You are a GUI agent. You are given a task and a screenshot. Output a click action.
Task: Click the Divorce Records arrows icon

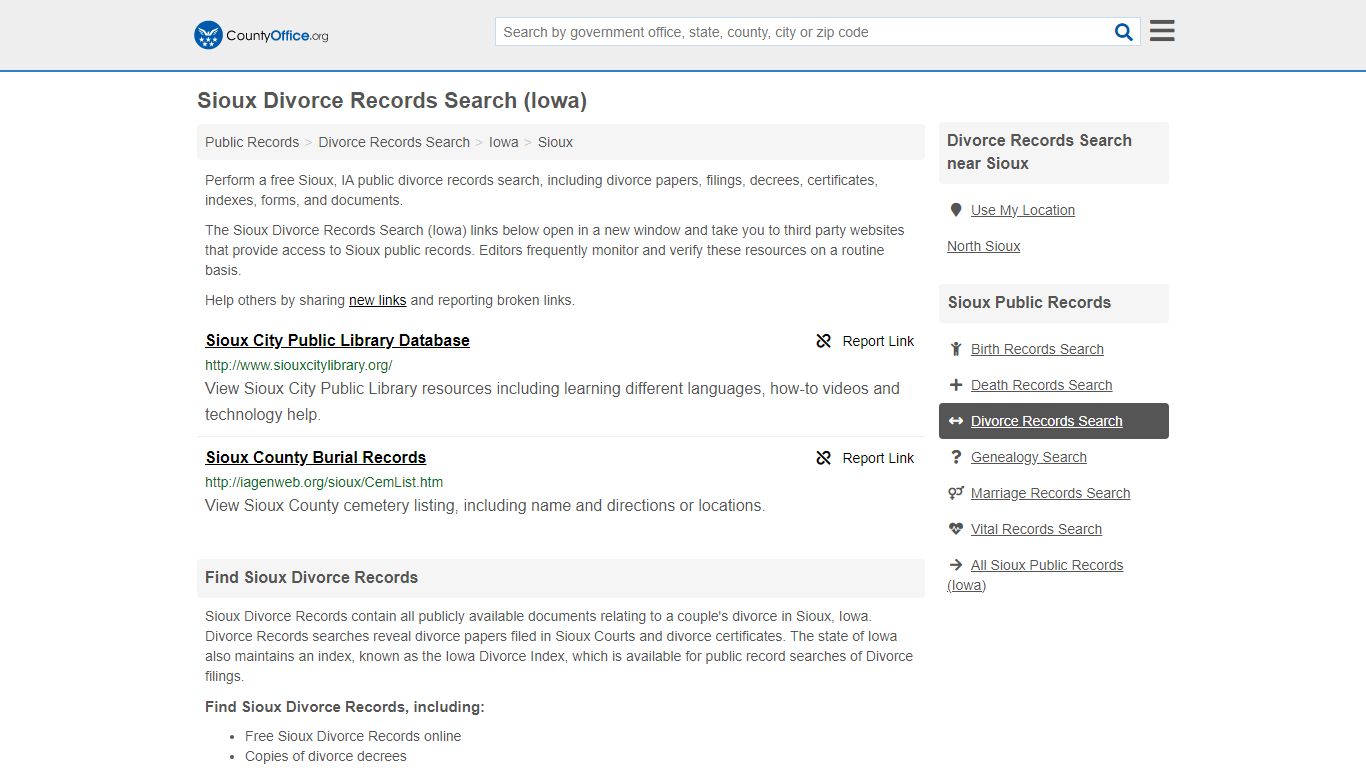956,421
